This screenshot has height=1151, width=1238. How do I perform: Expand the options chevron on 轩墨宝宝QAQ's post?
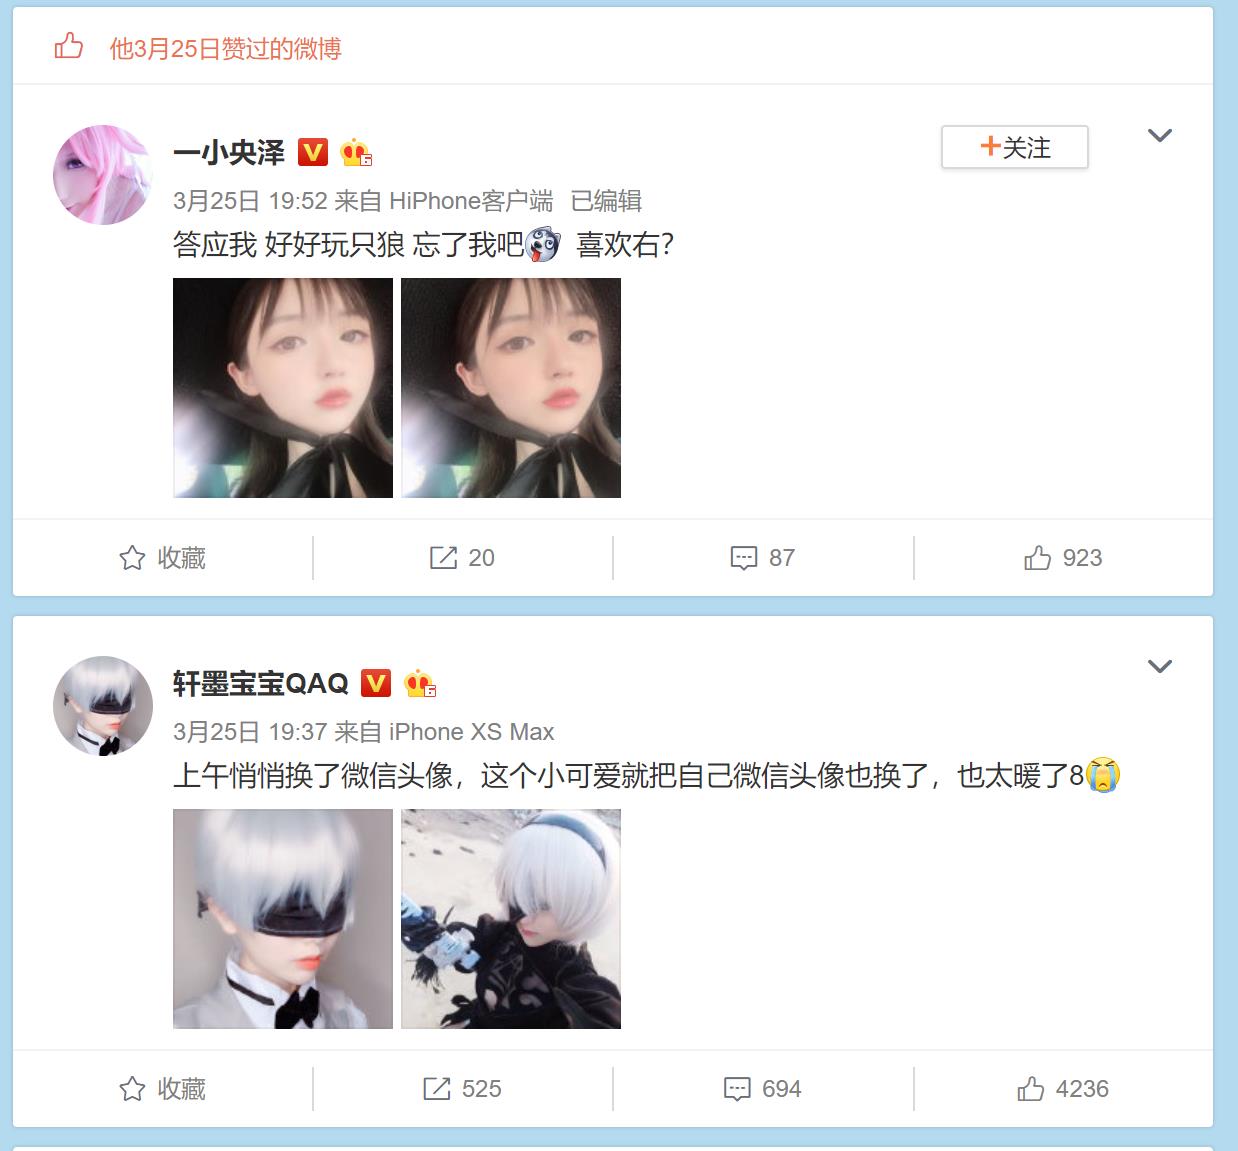click(x=1159, y=666)
